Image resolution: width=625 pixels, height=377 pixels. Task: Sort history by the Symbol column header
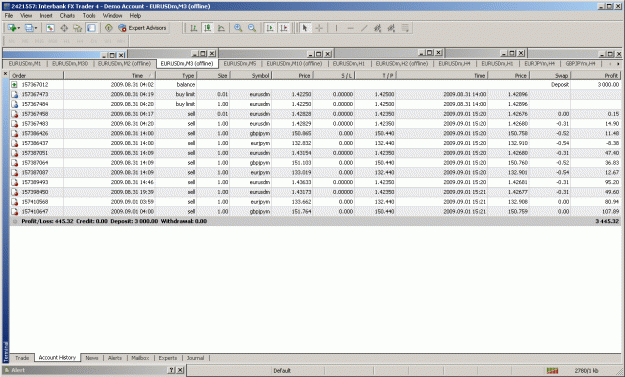click(251, 75)
